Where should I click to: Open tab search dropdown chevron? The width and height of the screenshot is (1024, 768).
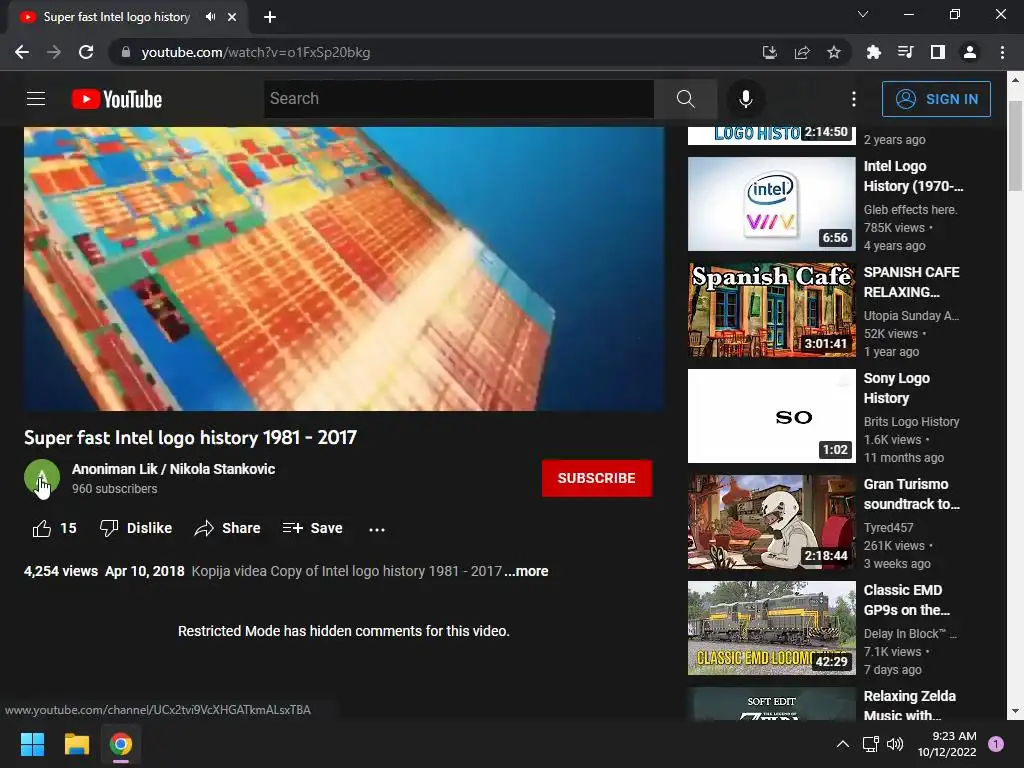point(863,14)
